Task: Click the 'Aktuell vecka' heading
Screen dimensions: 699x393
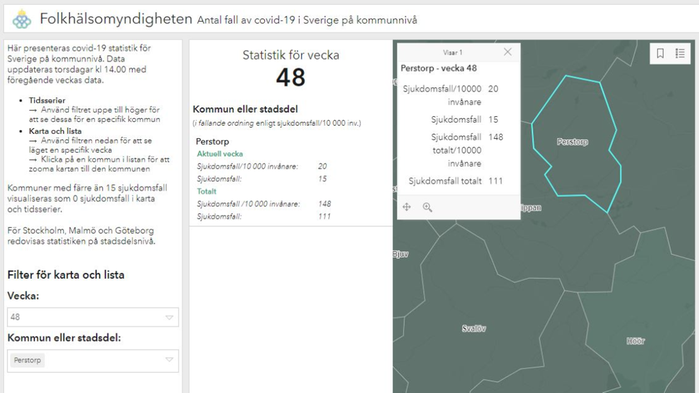Action: pos(220,154)
